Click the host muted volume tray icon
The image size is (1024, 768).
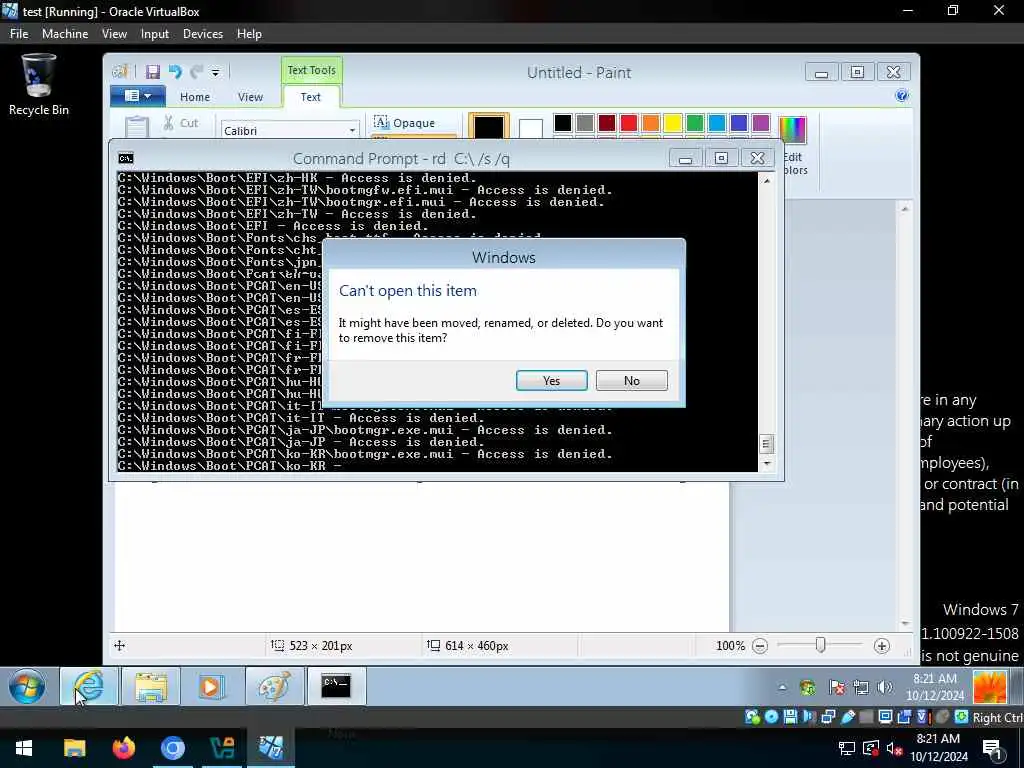coord(894,748)
